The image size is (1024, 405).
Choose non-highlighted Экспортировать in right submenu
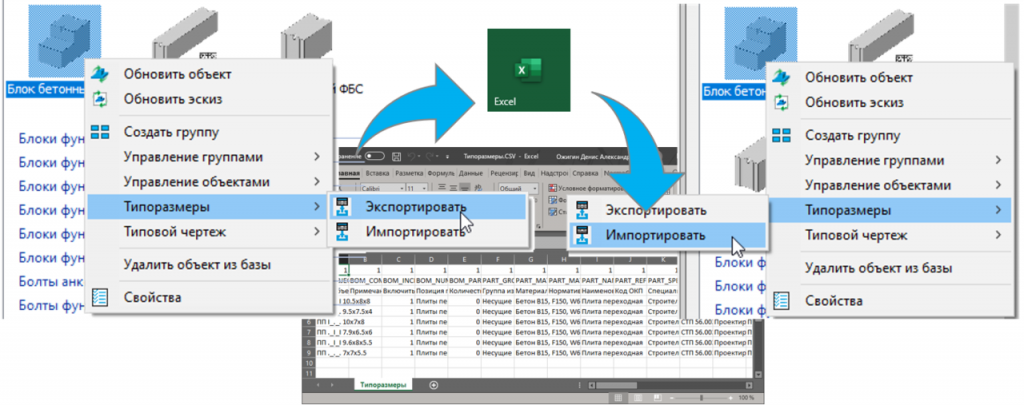[667, 210]
